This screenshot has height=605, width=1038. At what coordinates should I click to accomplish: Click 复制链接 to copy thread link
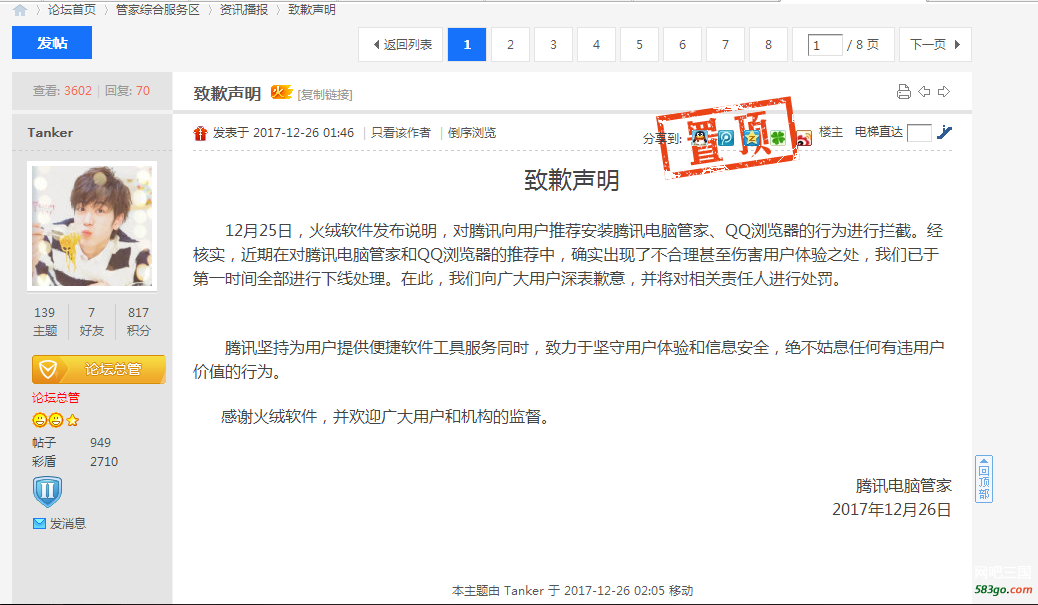(325, 95)
